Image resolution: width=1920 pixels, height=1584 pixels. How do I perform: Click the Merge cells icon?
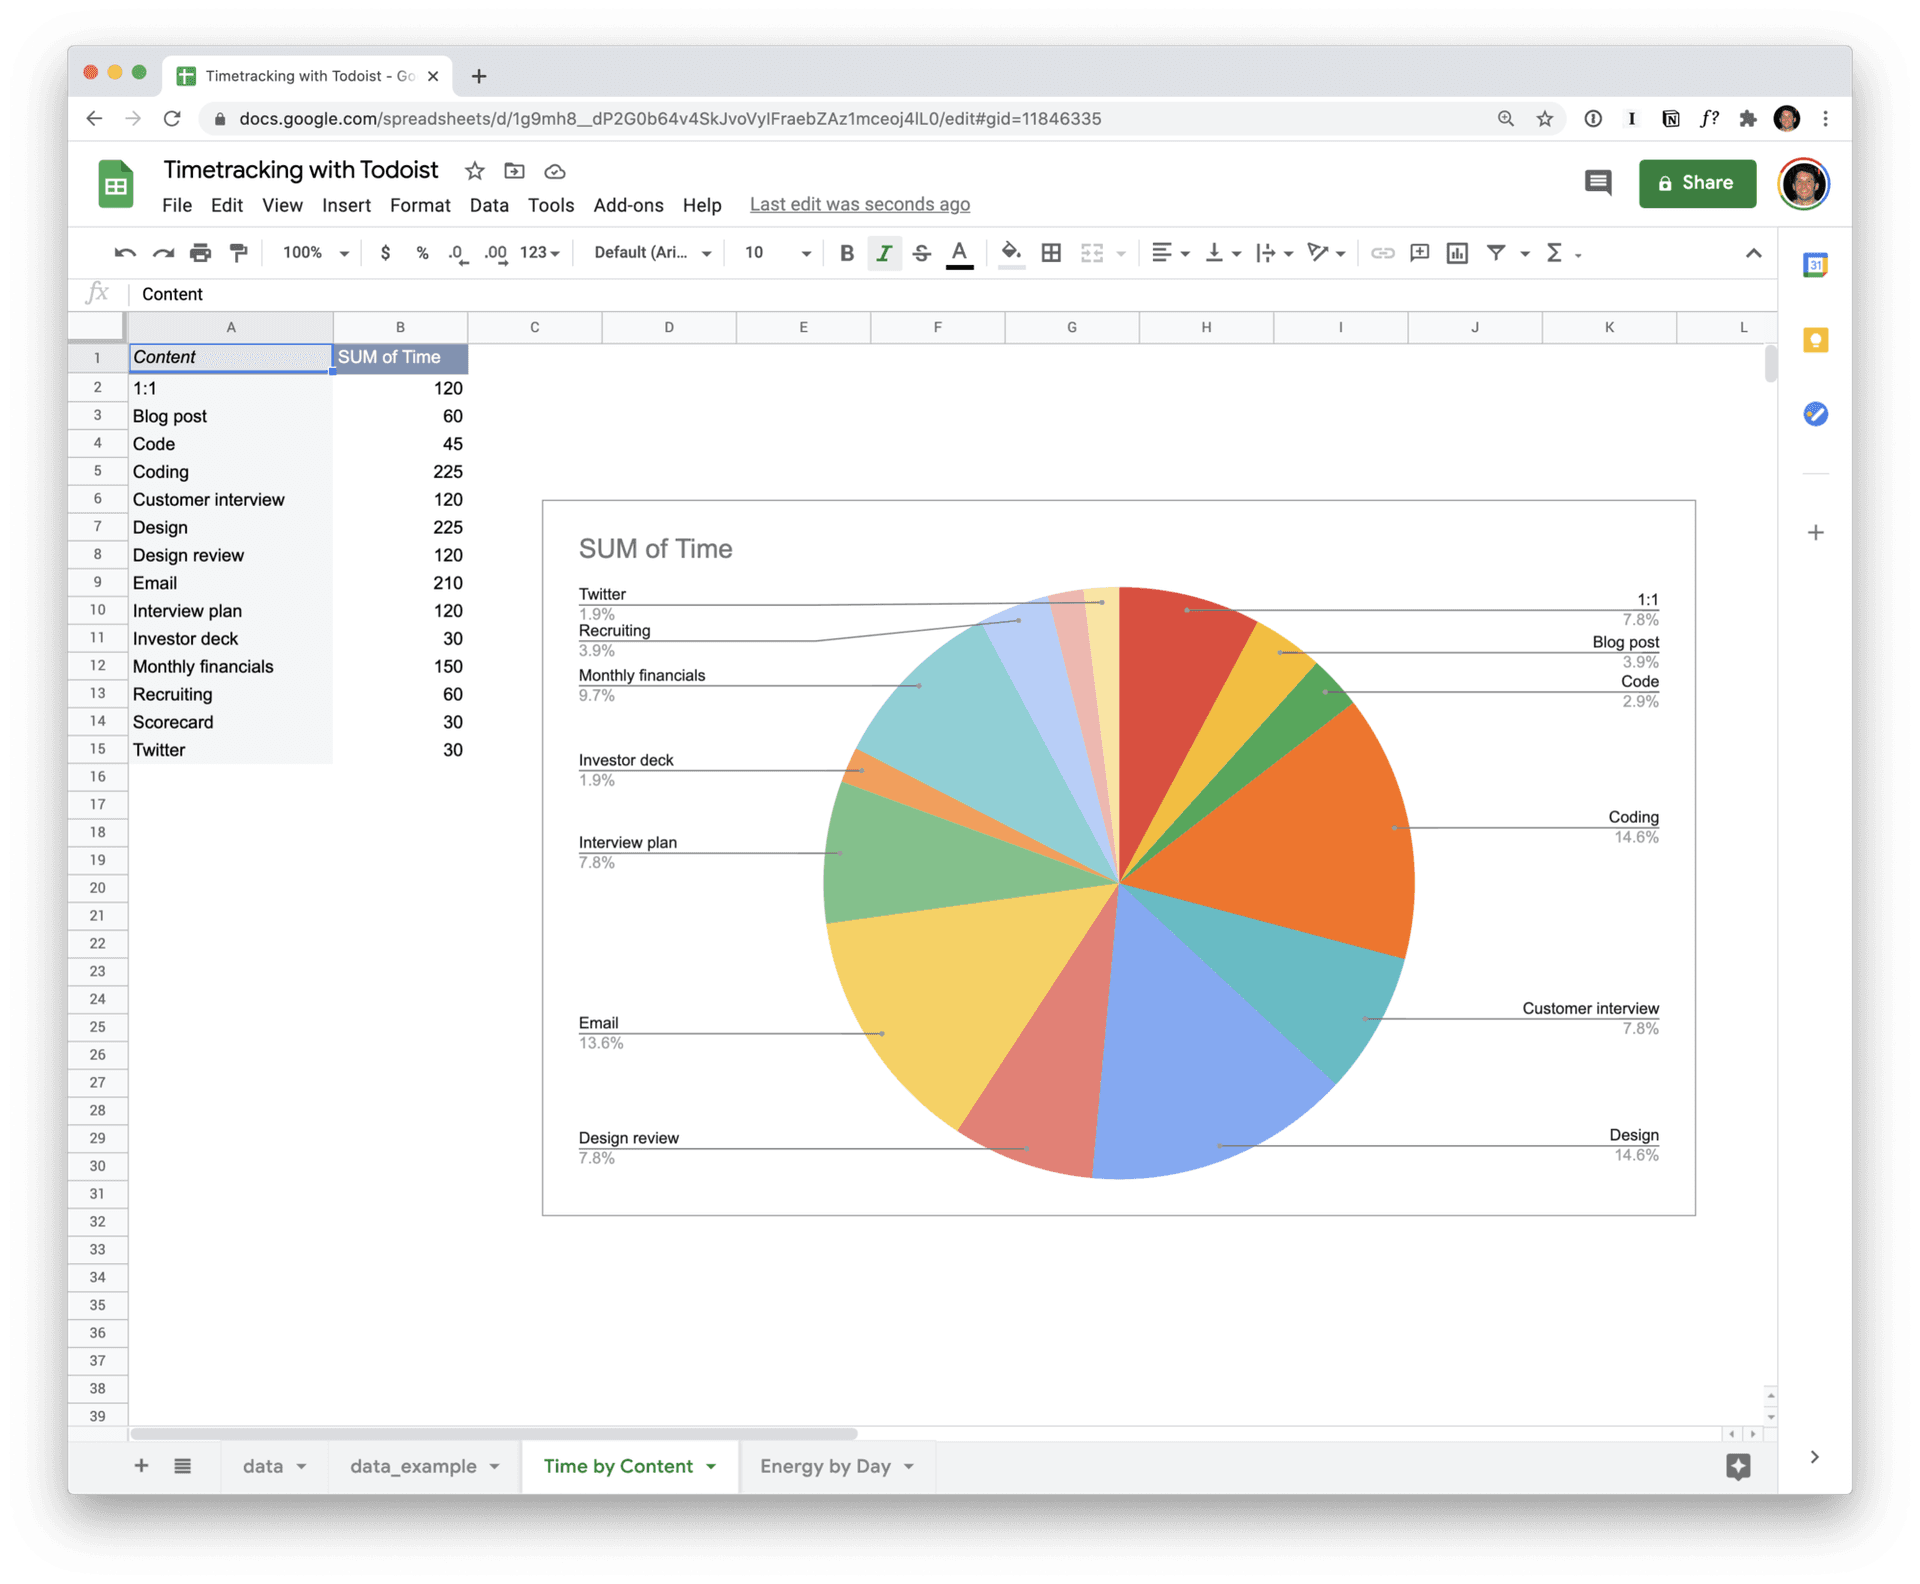coord(1092,253)
